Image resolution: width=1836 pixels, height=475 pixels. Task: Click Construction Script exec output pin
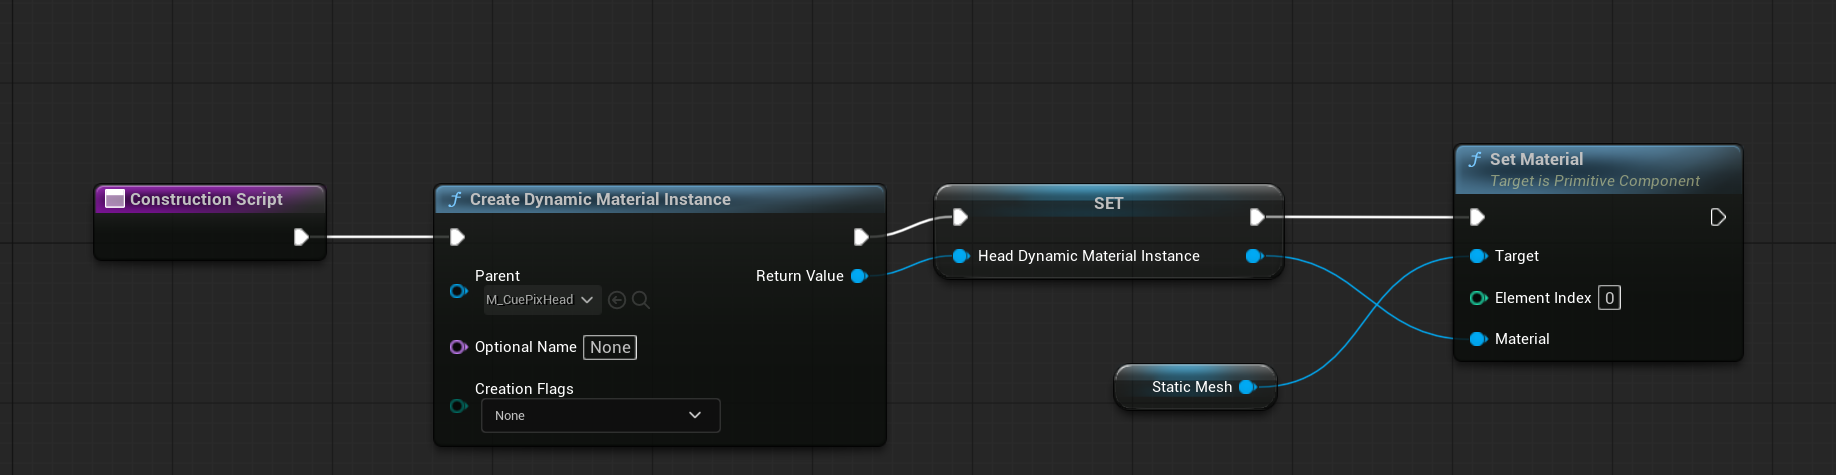(x=301, y=237)
